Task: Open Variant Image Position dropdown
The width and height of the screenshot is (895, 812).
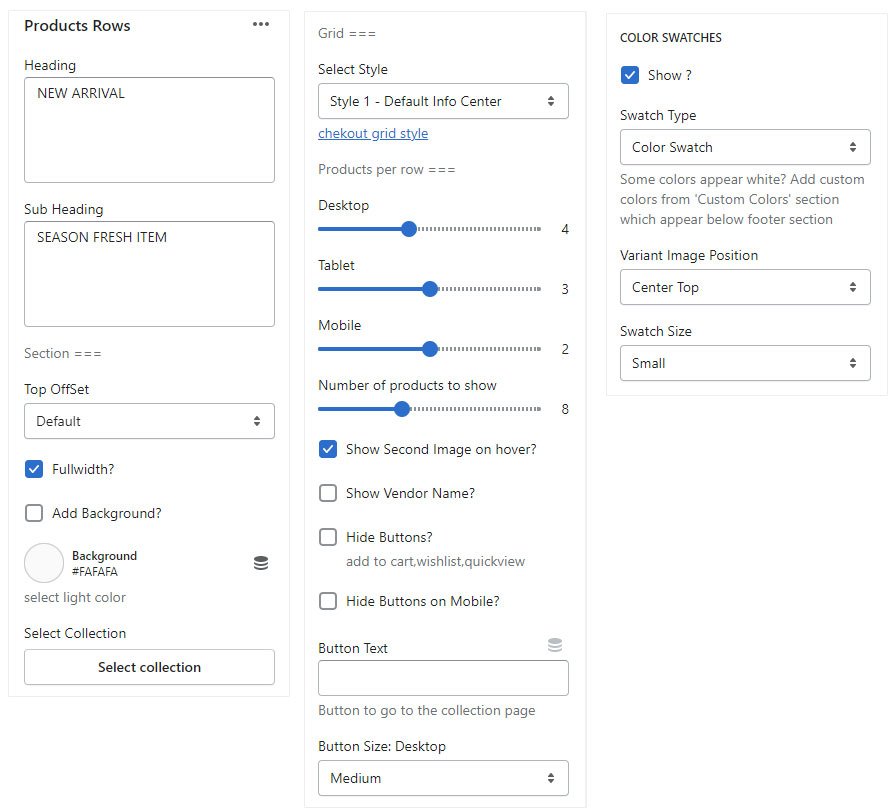Action: point(745,287)
